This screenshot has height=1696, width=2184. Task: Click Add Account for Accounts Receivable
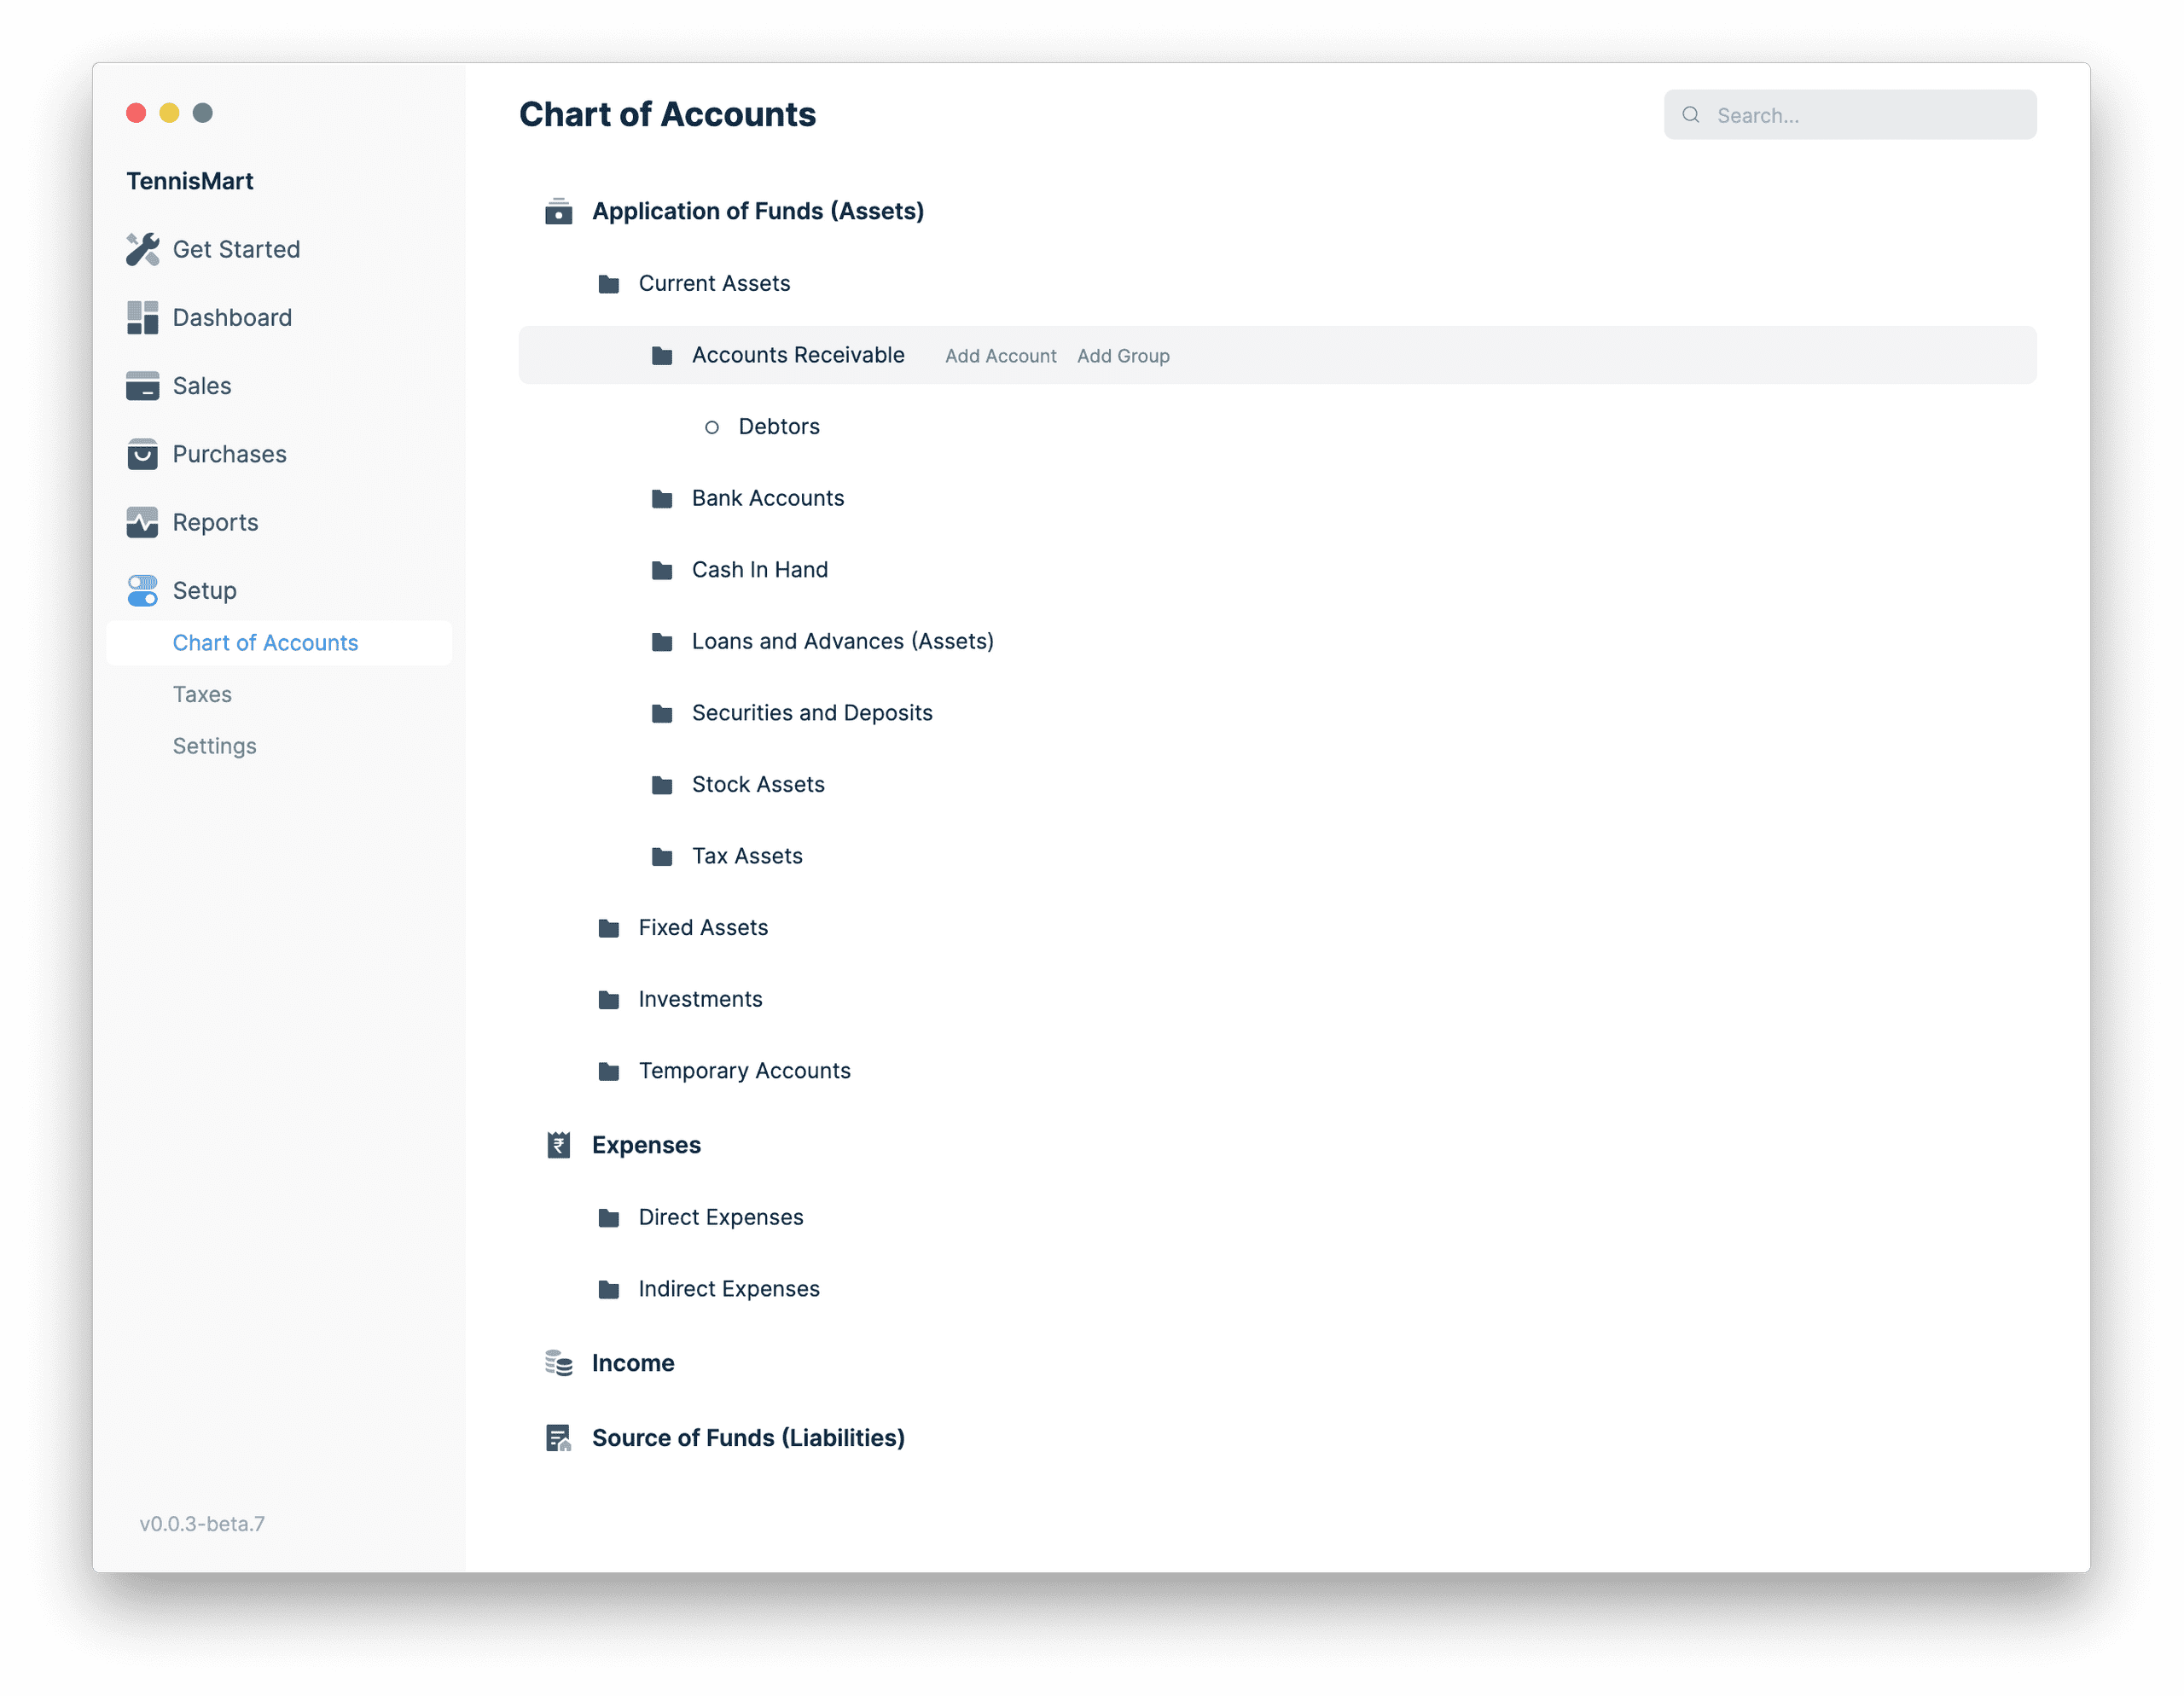click(1000, 356)
